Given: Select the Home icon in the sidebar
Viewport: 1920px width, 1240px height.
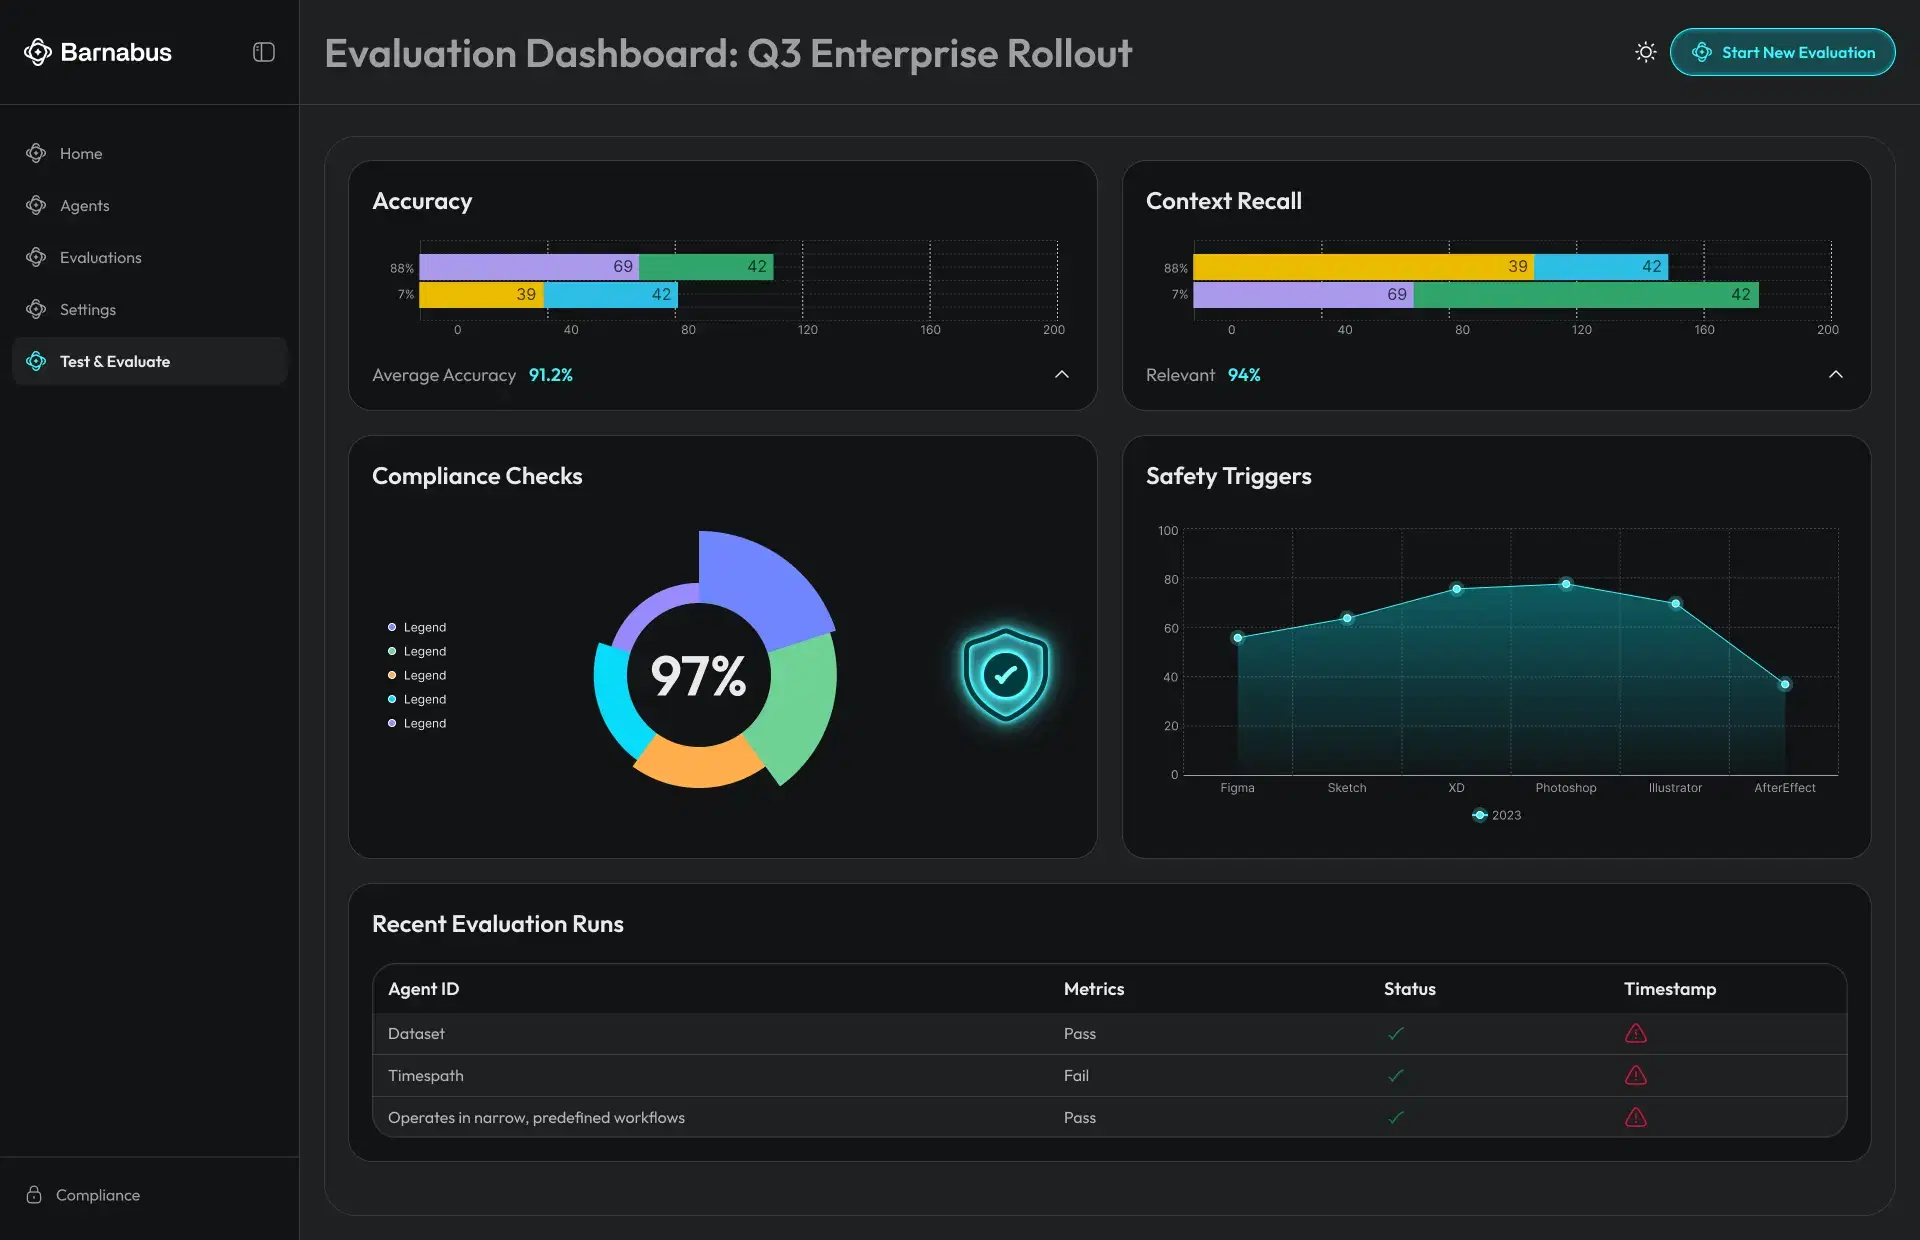Looking at the screenshot, I should click(x=36, y=153).
